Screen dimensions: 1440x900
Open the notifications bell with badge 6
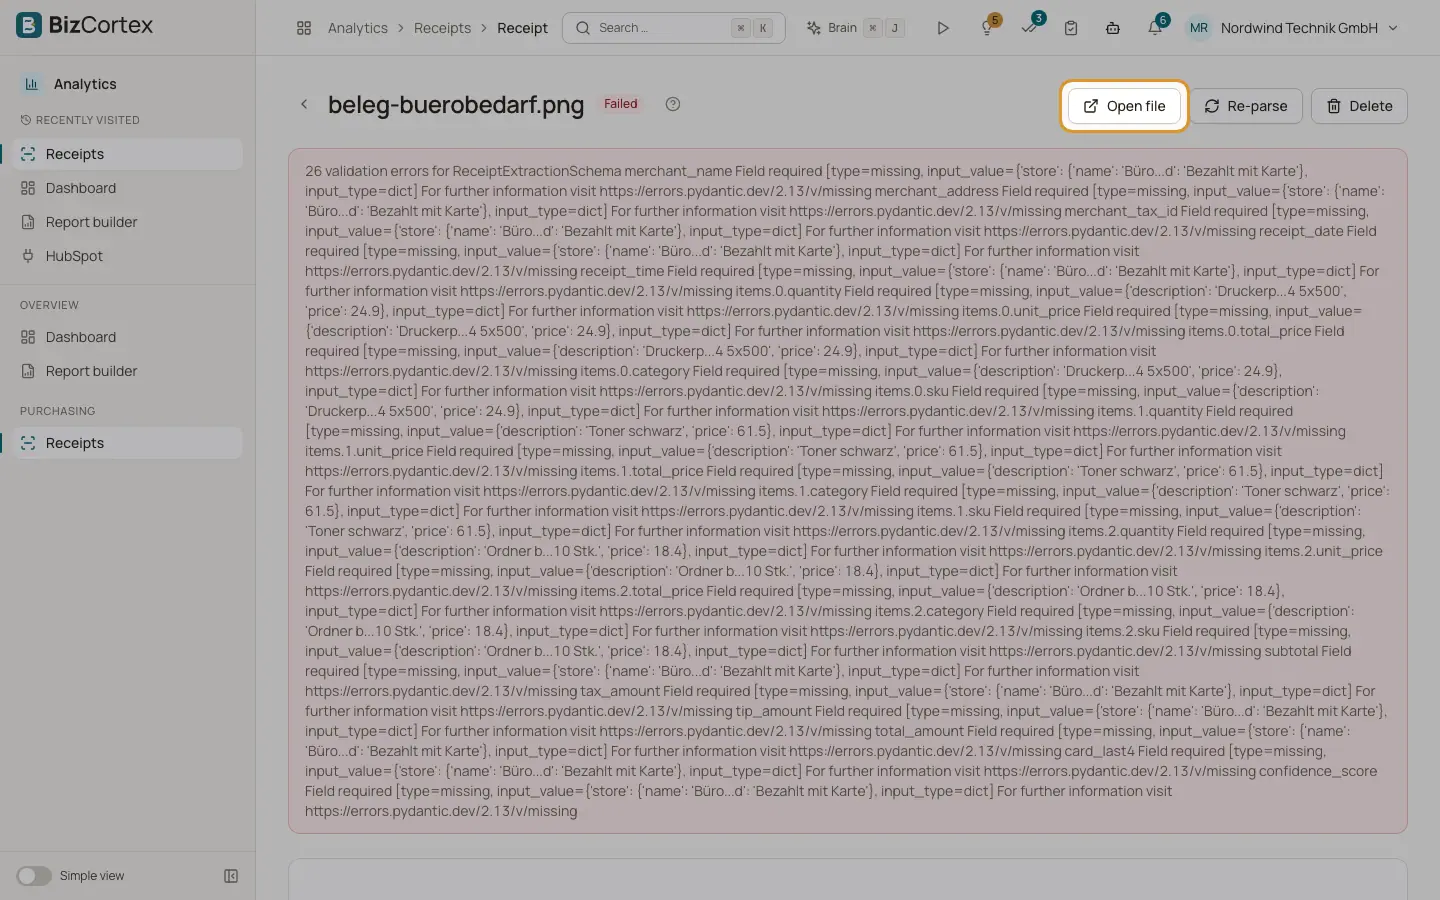tap(1155, 28)
